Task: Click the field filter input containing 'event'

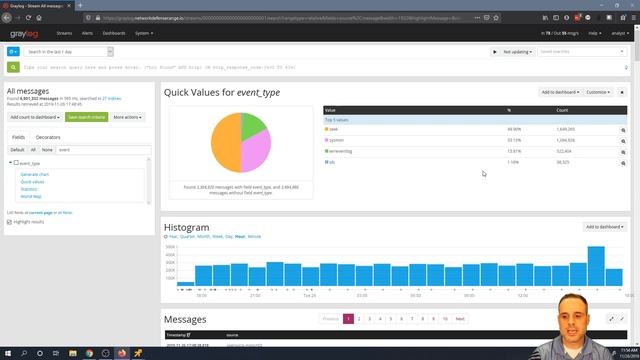Action: 103,150
